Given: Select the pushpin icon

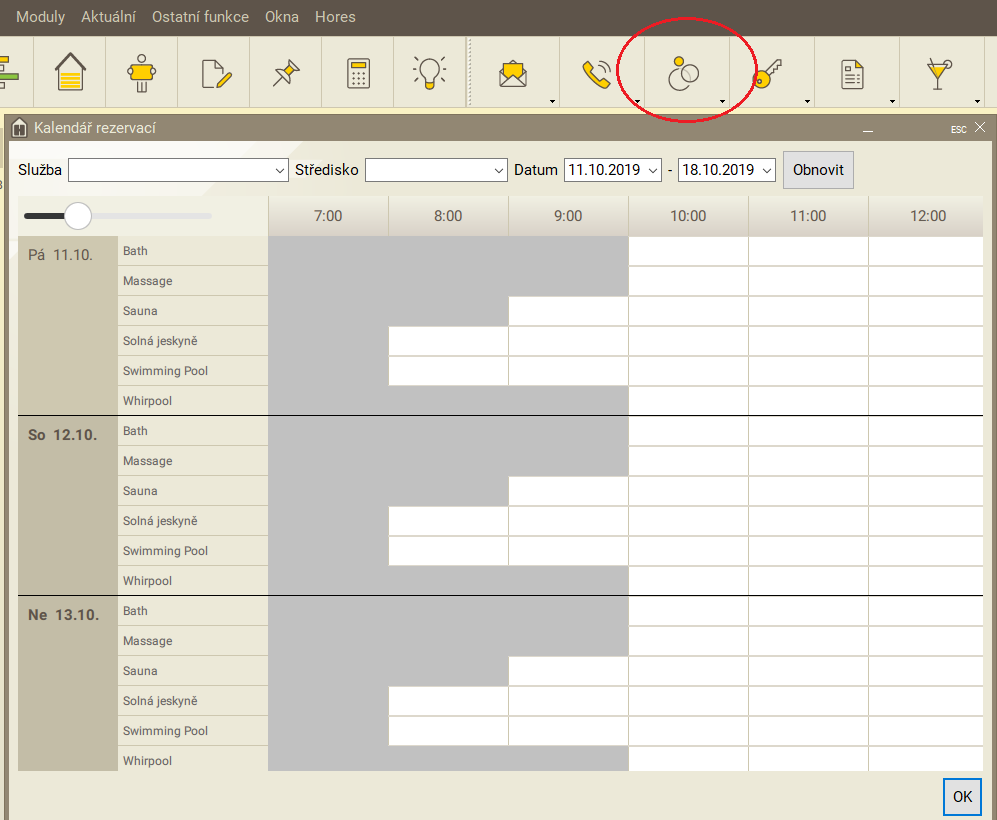Looking at the screenshot, I should (x=286, y=73).
